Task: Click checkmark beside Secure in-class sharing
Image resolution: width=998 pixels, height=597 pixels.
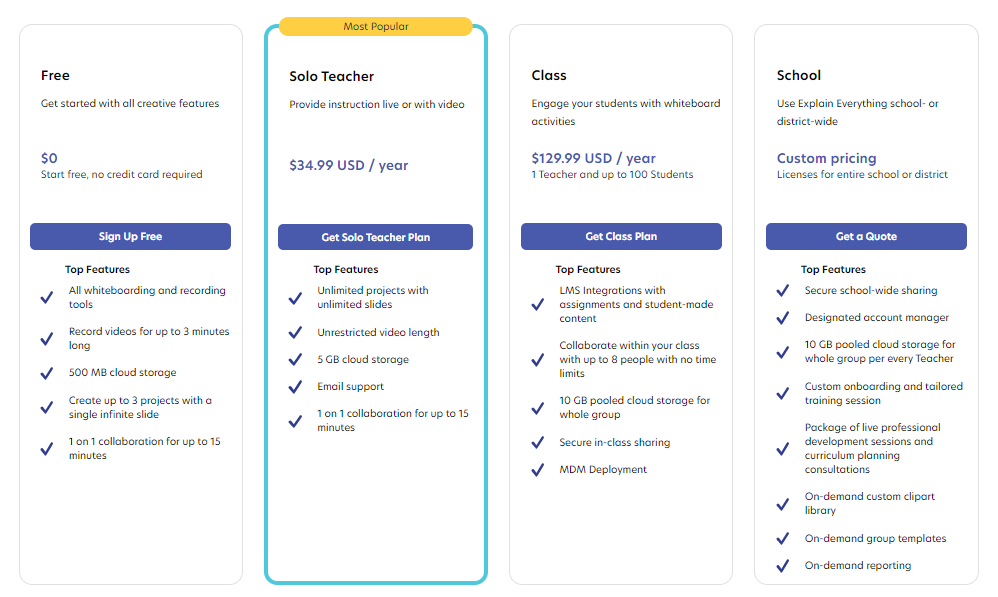Action: click(538, 442)
